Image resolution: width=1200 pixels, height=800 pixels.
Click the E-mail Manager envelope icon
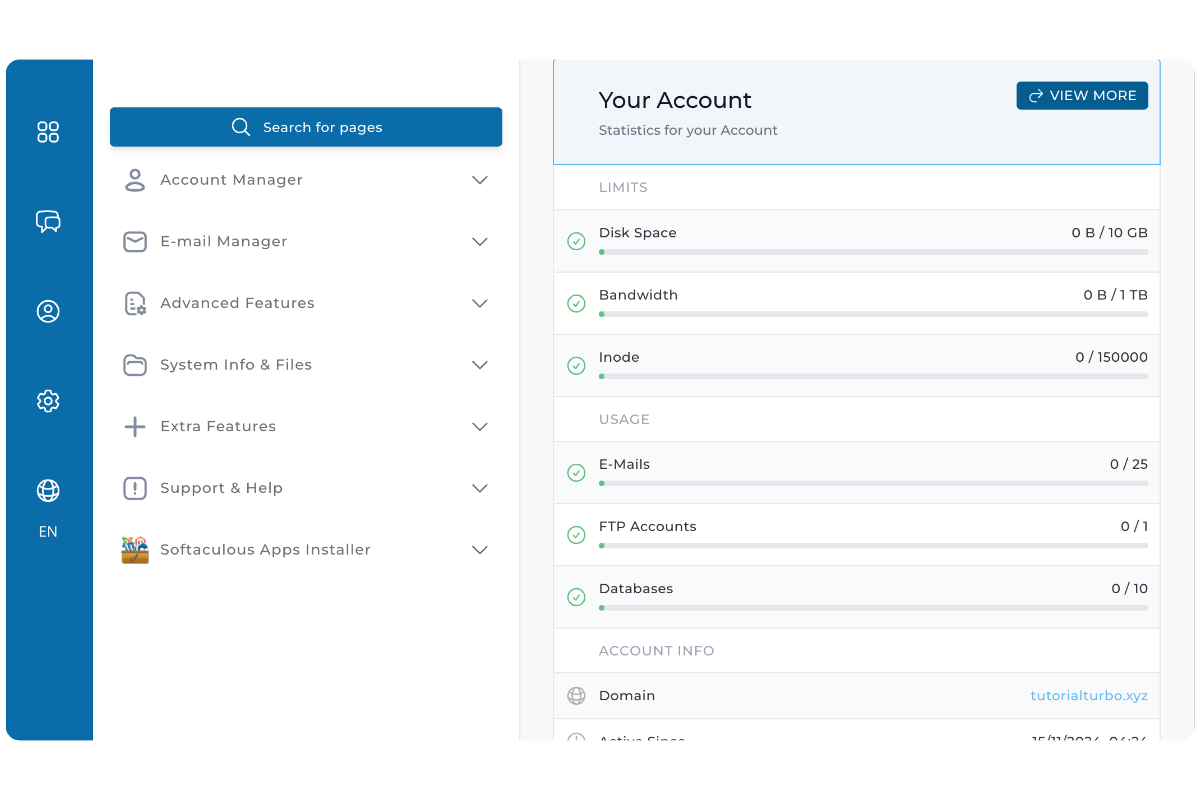(135, 242)
